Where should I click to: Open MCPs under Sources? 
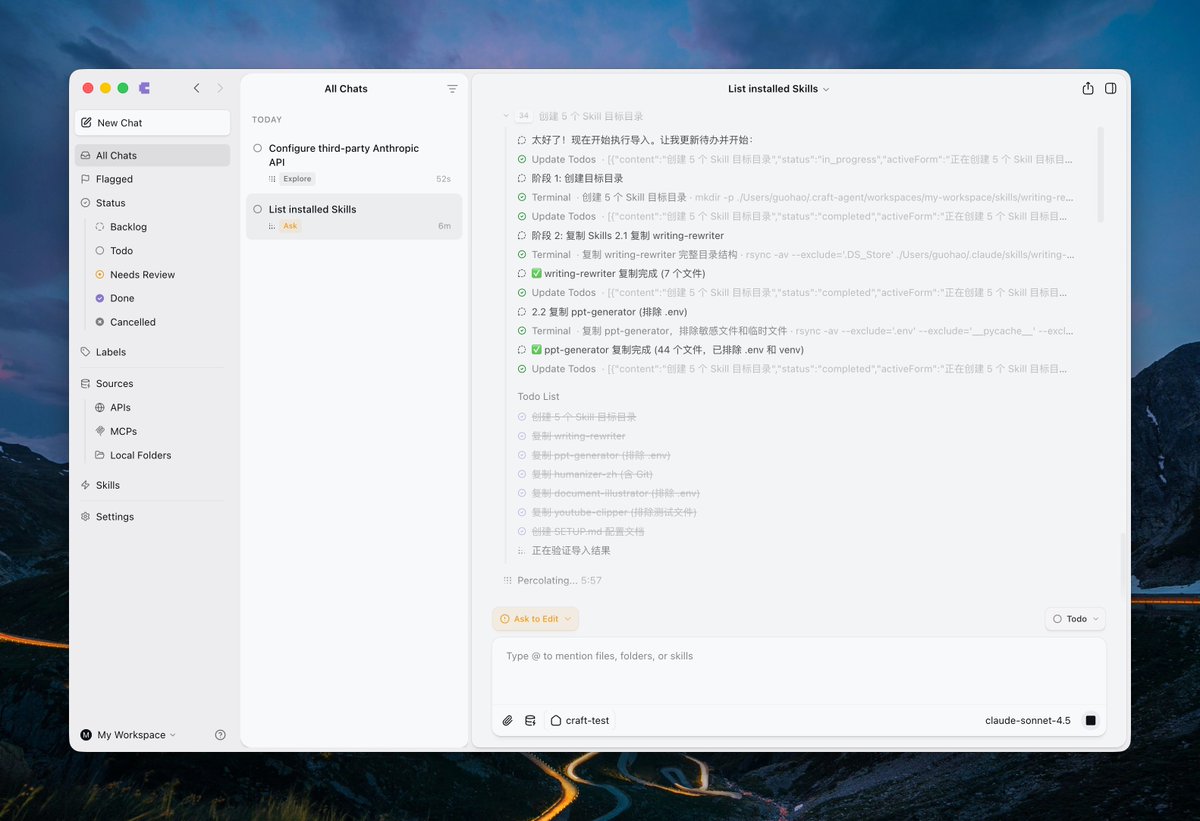pos(160,431)
